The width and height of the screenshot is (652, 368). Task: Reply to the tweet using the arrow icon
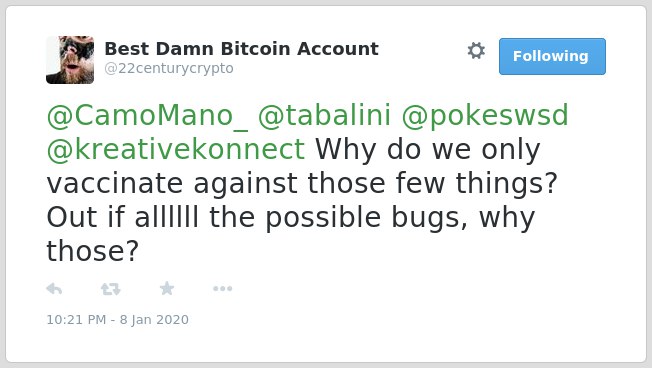pyautogui.click(x=54, y=289)
